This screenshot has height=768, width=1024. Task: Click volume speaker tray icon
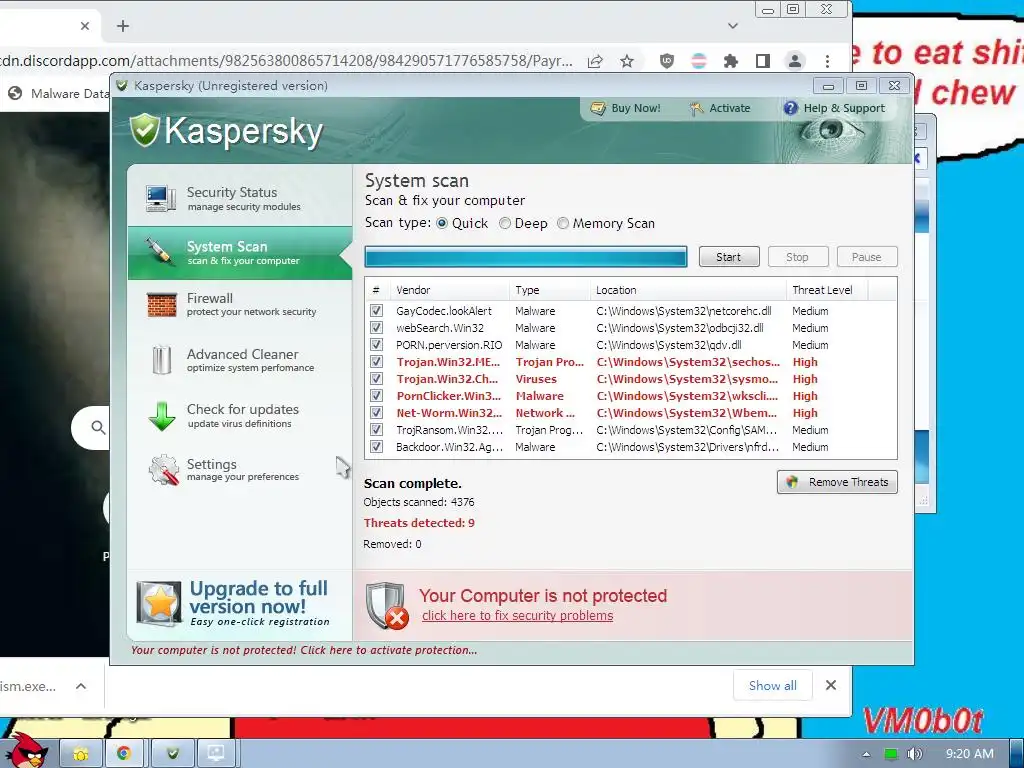coord(914,754)
